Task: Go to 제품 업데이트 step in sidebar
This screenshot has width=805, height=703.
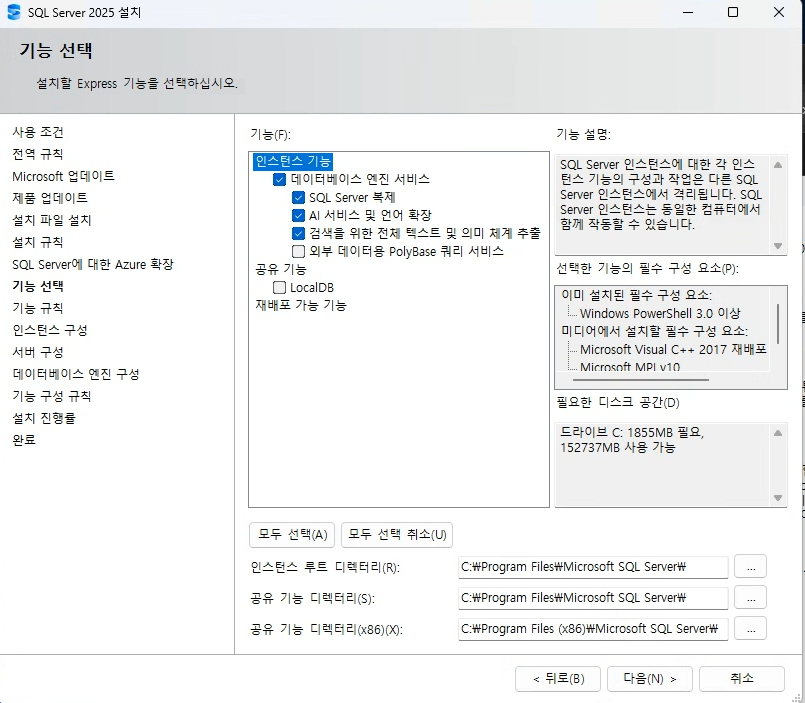Action: click(50, 198)
